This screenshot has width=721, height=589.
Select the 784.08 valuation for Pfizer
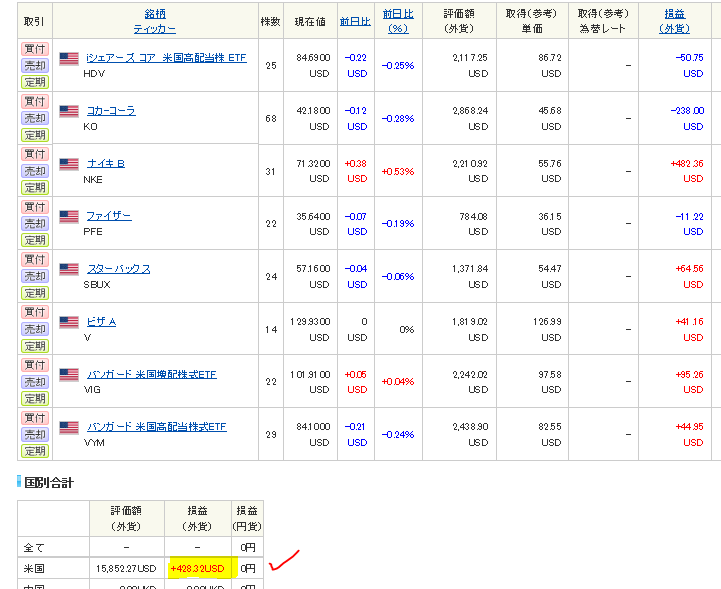(x=473, y=216)
